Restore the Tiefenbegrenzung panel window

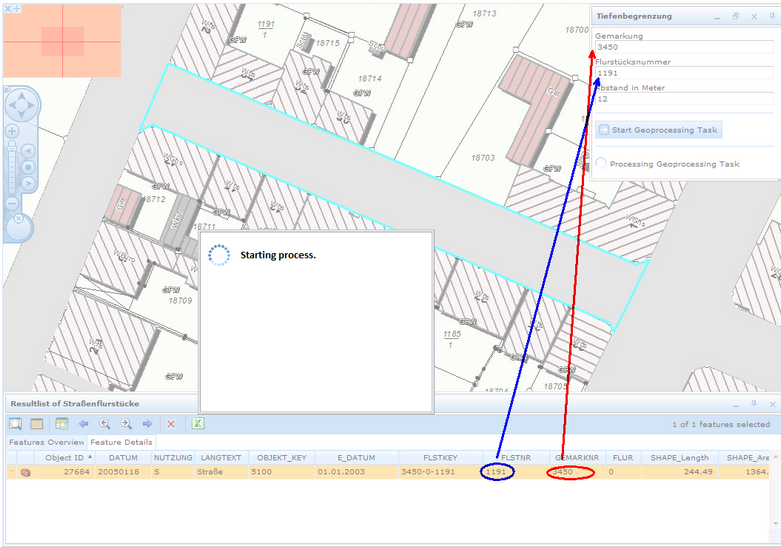click(x=736, y=16)
